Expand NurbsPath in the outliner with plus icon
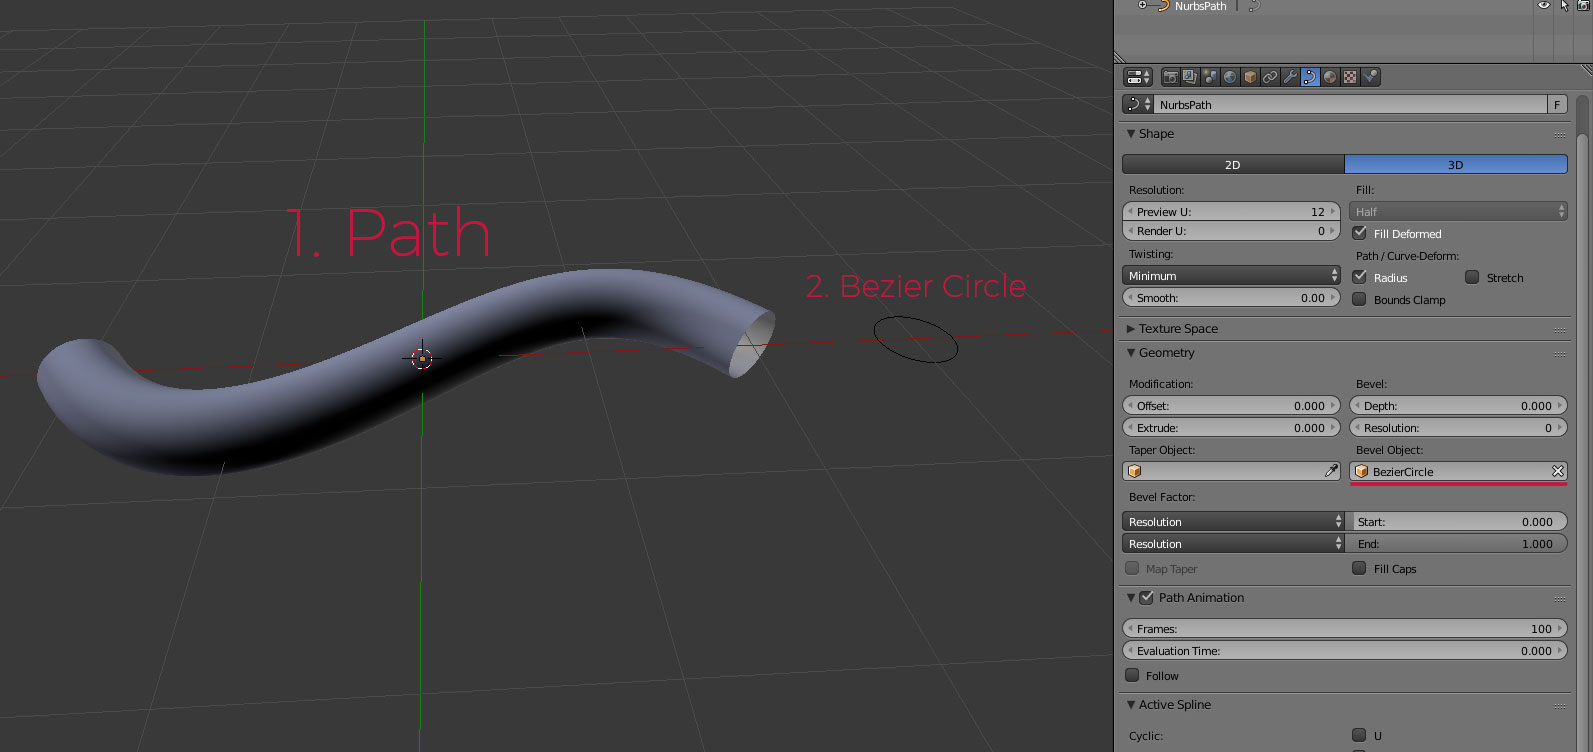This screenshot has height=752, width=1593. [1142, 6]
